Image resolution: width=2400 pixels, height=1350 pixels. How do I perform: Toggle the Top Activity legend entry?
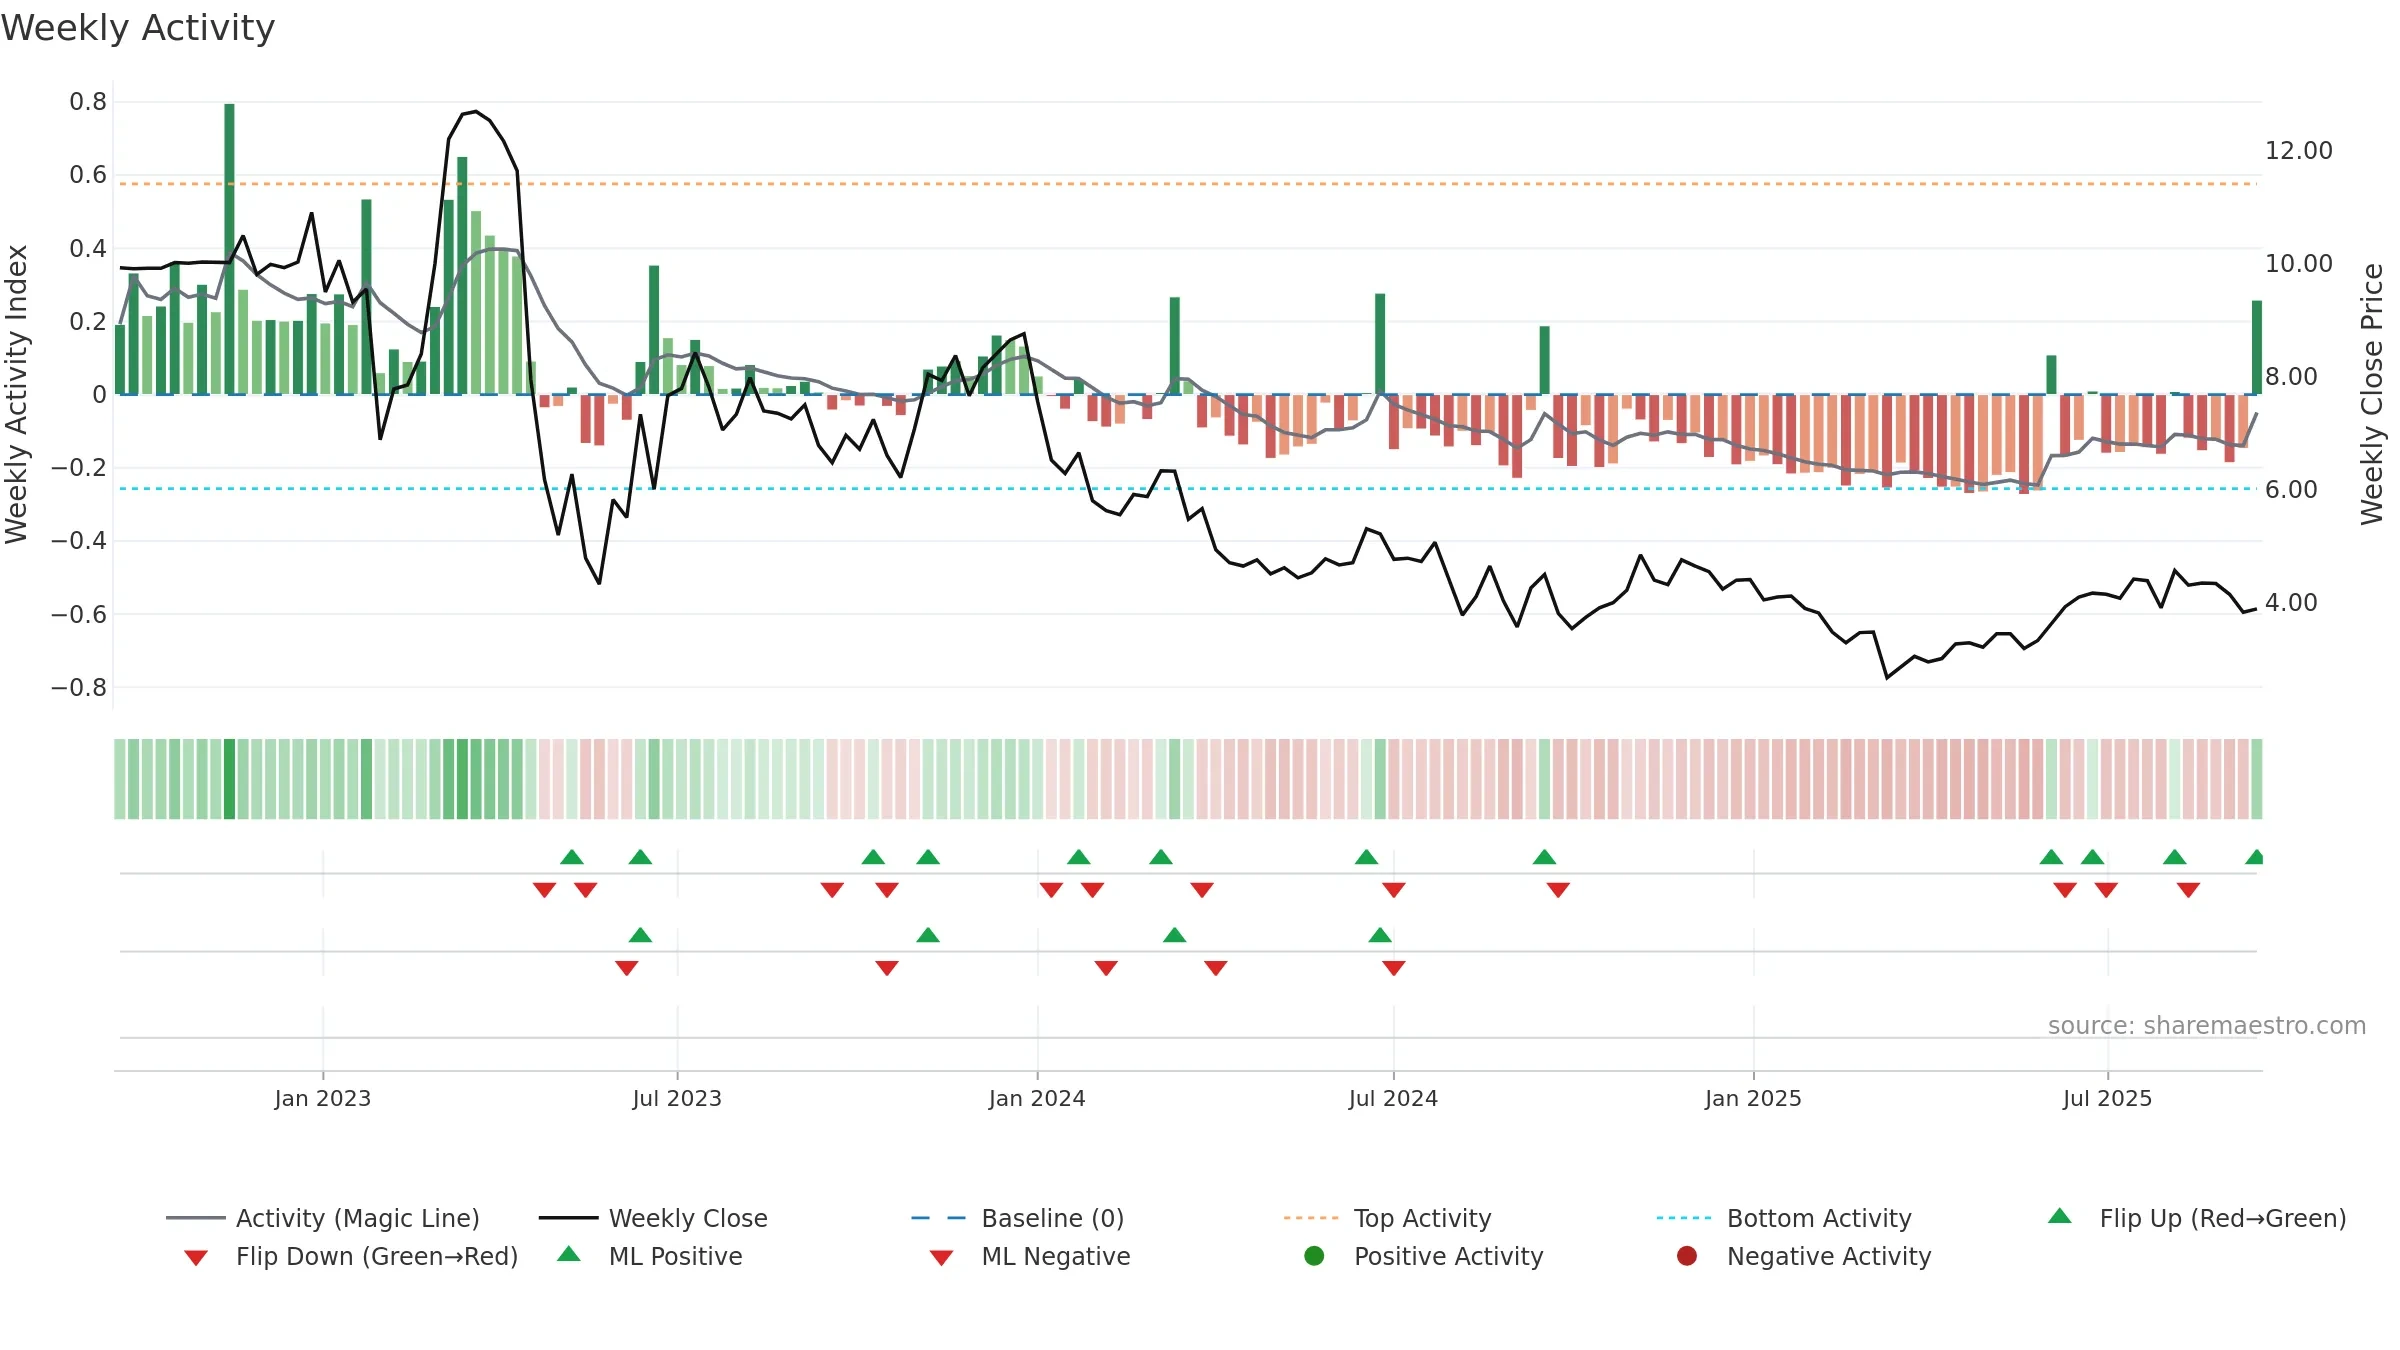(x=1388, y=1218)
